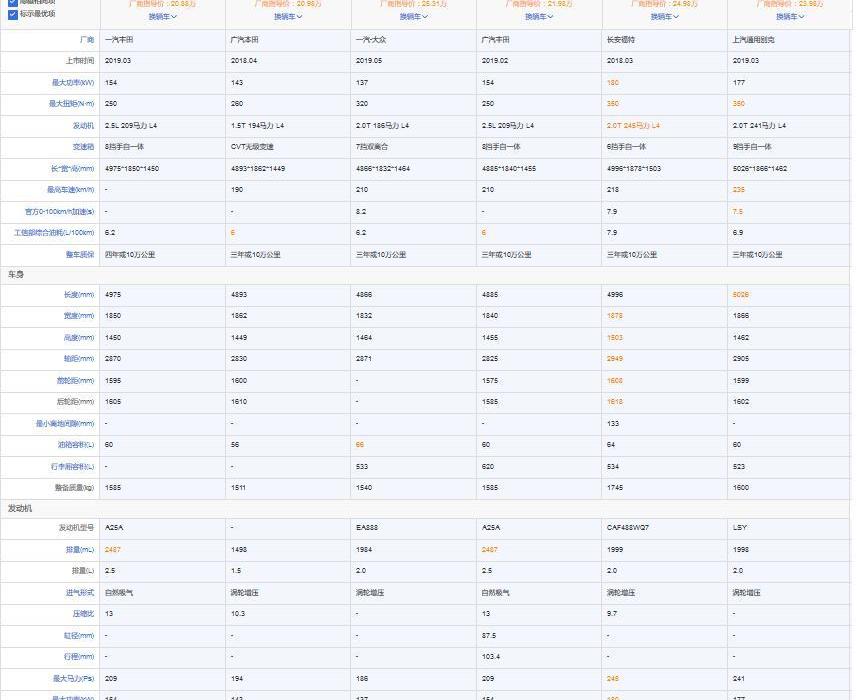Open 换辆车 dropdown for the 一汽丰田 column
Viewport: 858px width, 700px height.
coord(163,17)
